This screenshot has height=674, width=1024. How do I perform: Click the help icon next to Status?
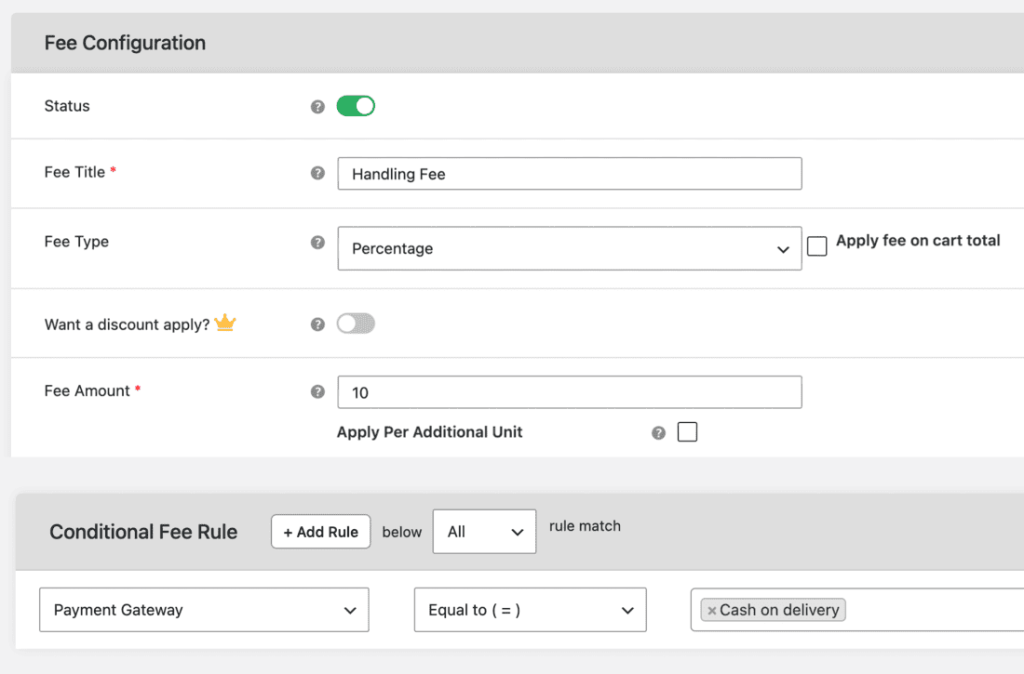[x=317, y=106]
